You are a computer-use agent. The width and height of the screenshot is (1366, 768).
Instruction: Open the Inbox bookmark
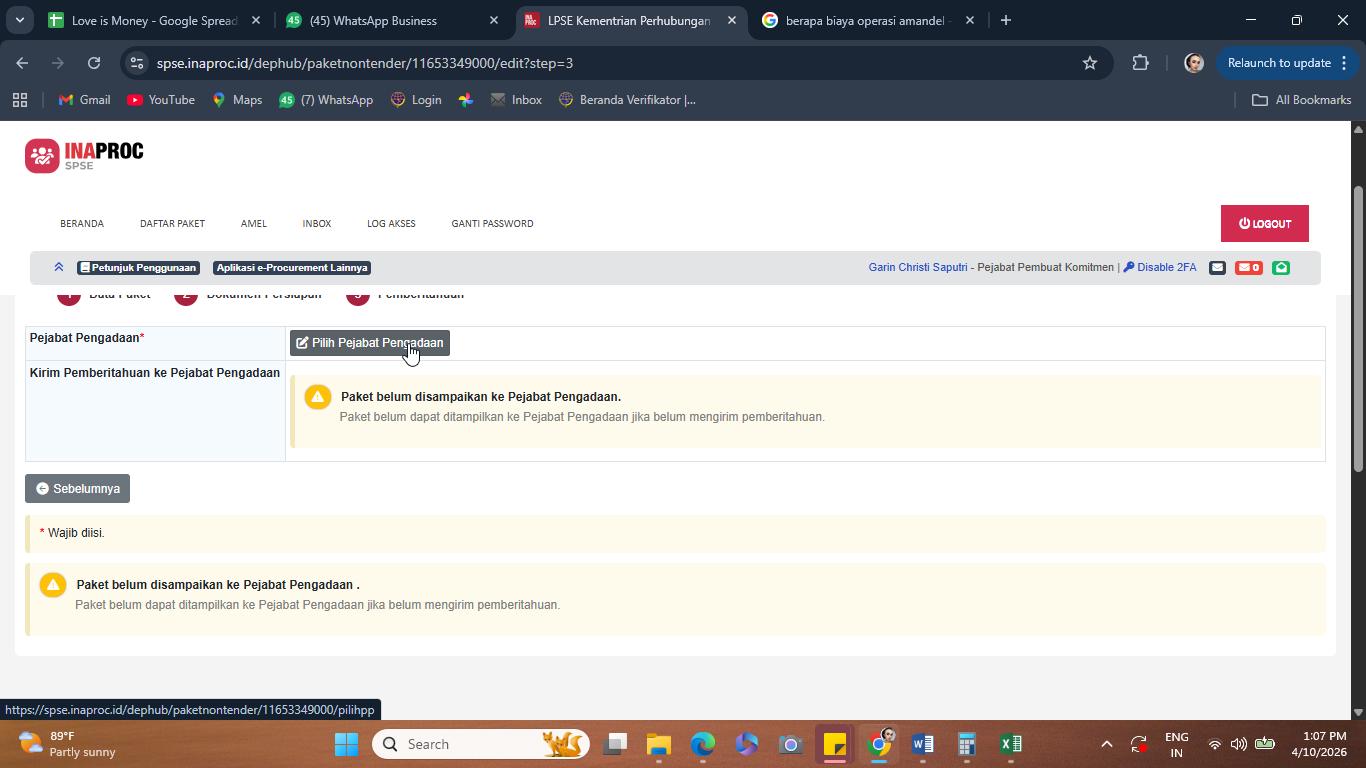(516, 100)
